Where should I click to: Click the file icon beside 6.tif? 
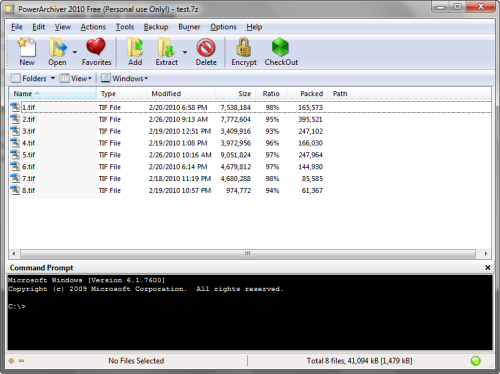pyautogui.click(x=15, y=167)
